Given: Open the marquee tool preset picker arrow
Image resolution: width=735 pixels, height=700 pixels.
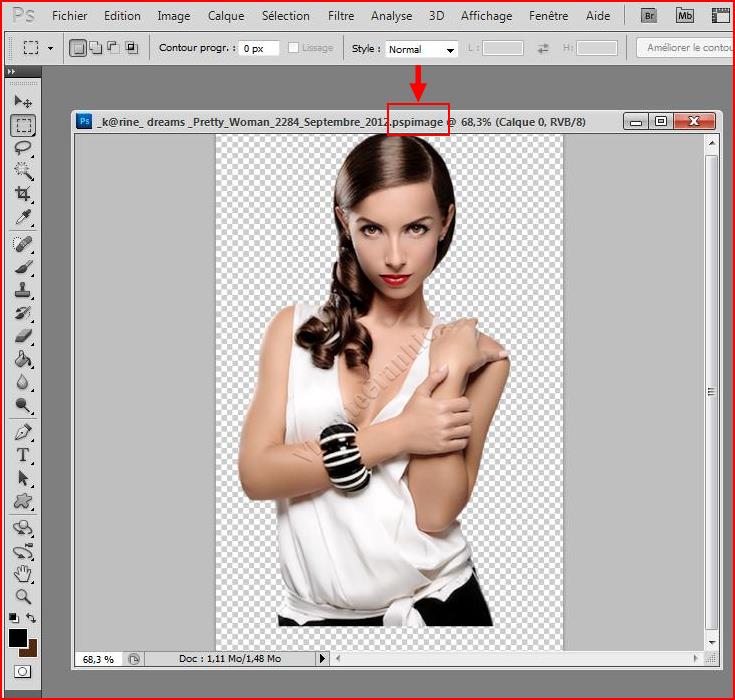Looking at the screenshot, I should click(50, 48).
